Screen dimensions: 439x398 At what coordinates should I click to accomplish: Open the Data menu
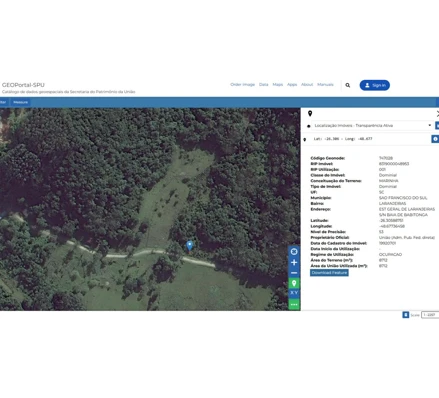pyautogui.click(x=264, y=85)
